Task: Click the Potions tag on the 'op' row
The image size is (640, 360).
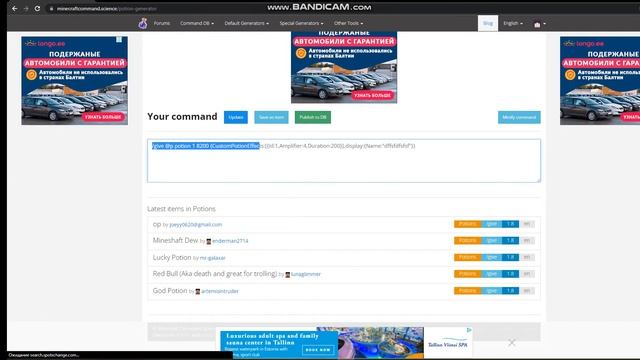Action: coord(468,224)
